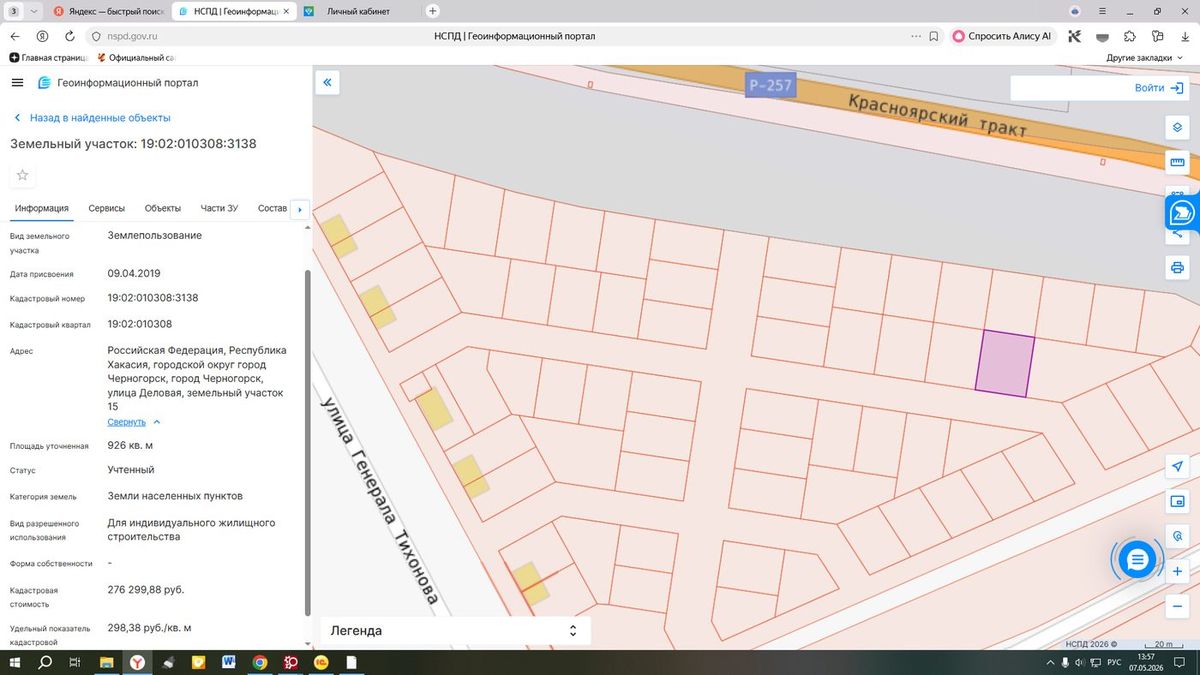The width and height of the screenshot is (1200, 675).
Task: Add parcel to favorites with star
Action: tap(23, 175)
